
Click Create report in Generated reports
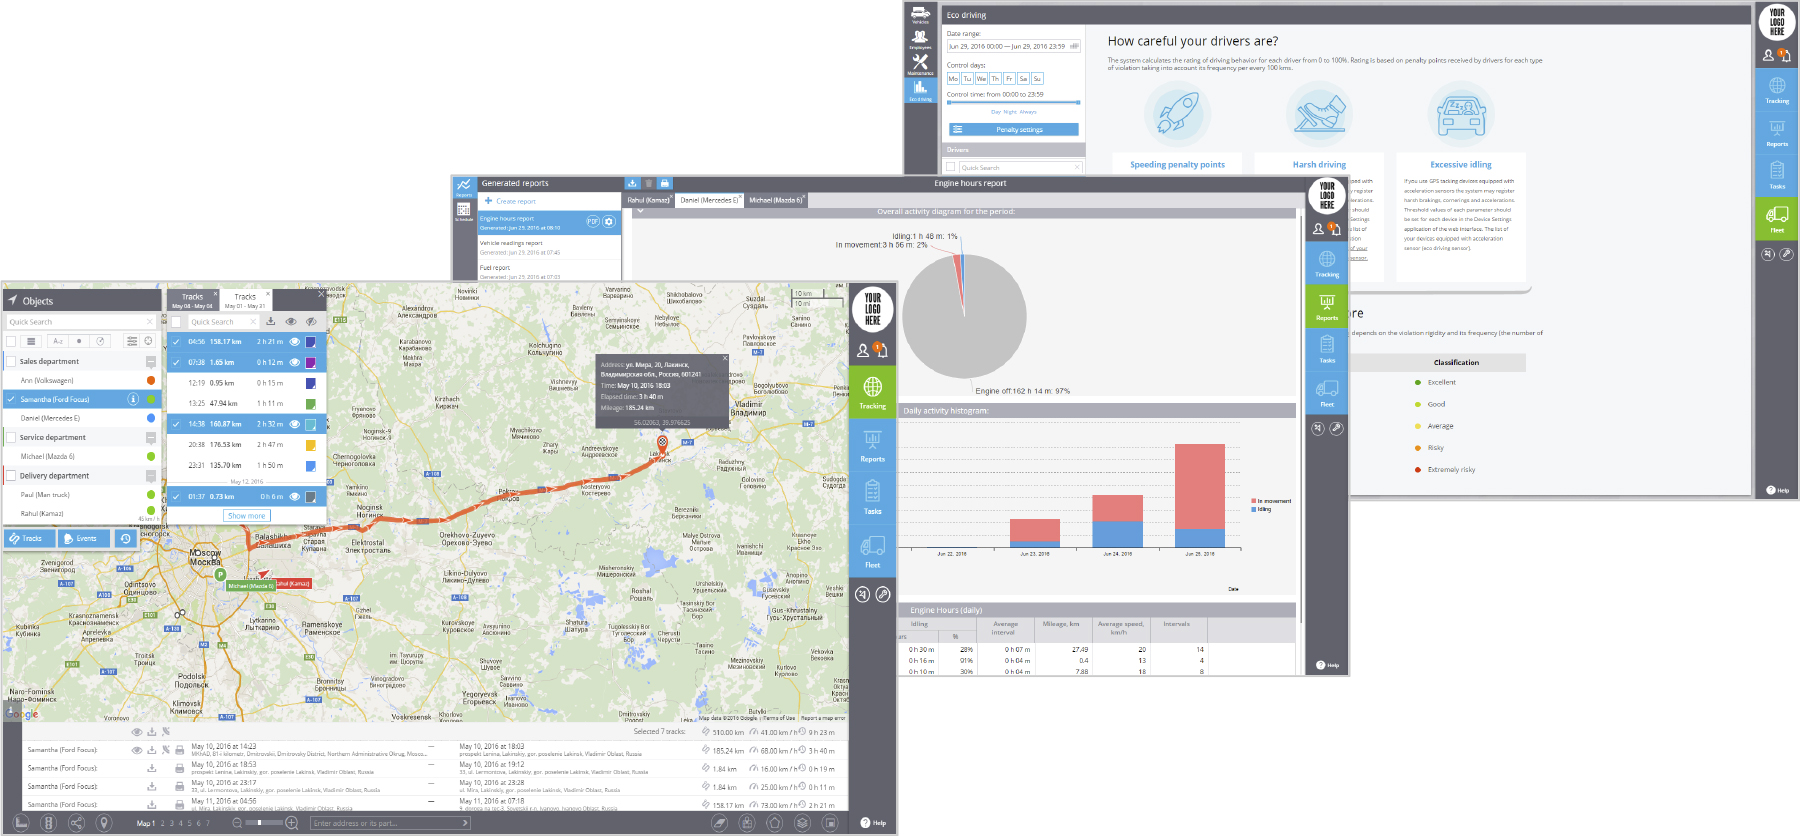click(510, 201)
